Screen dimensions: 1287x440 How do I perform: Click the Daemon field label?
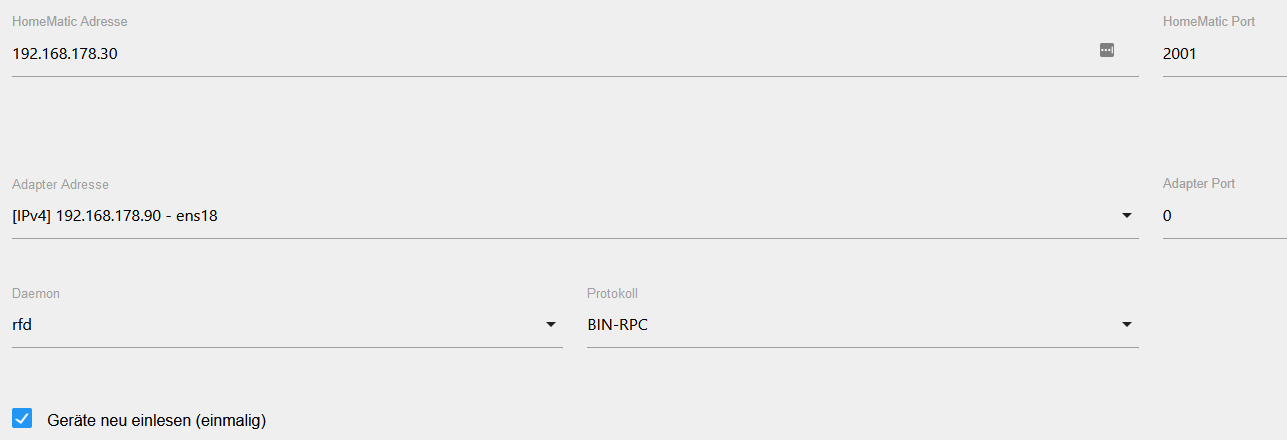click(36, 293)
